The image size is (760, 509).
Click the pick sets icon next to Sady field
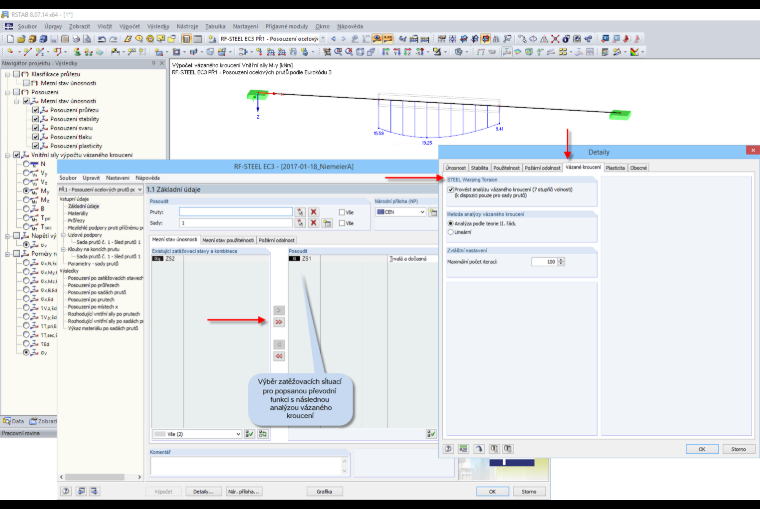coord(300,223)
